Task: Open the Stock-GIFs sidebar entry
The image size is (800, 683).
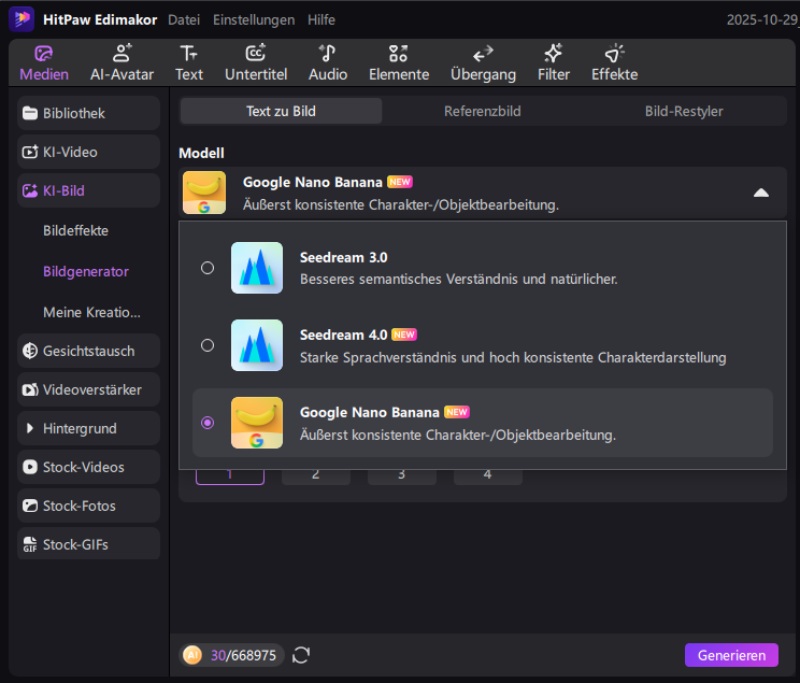Action: click(x=88, y=544)
